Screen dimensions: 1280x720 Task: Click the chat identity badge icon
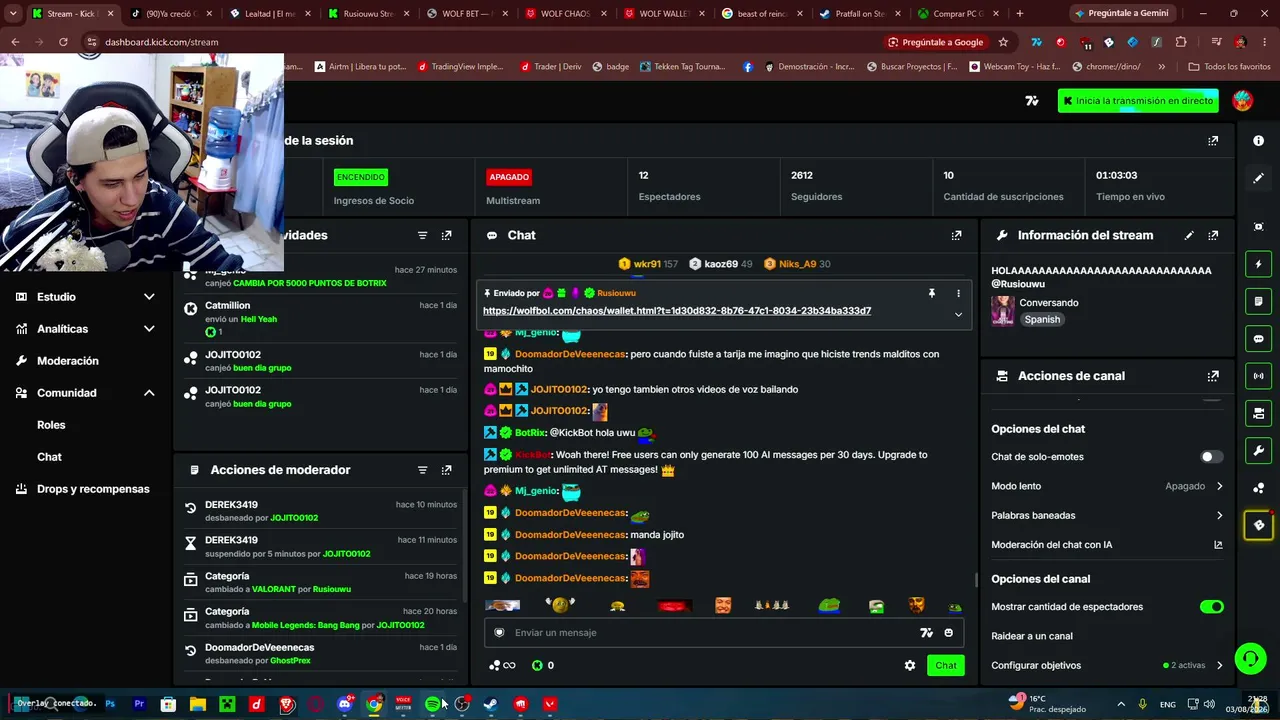click(x=500, y=632)
